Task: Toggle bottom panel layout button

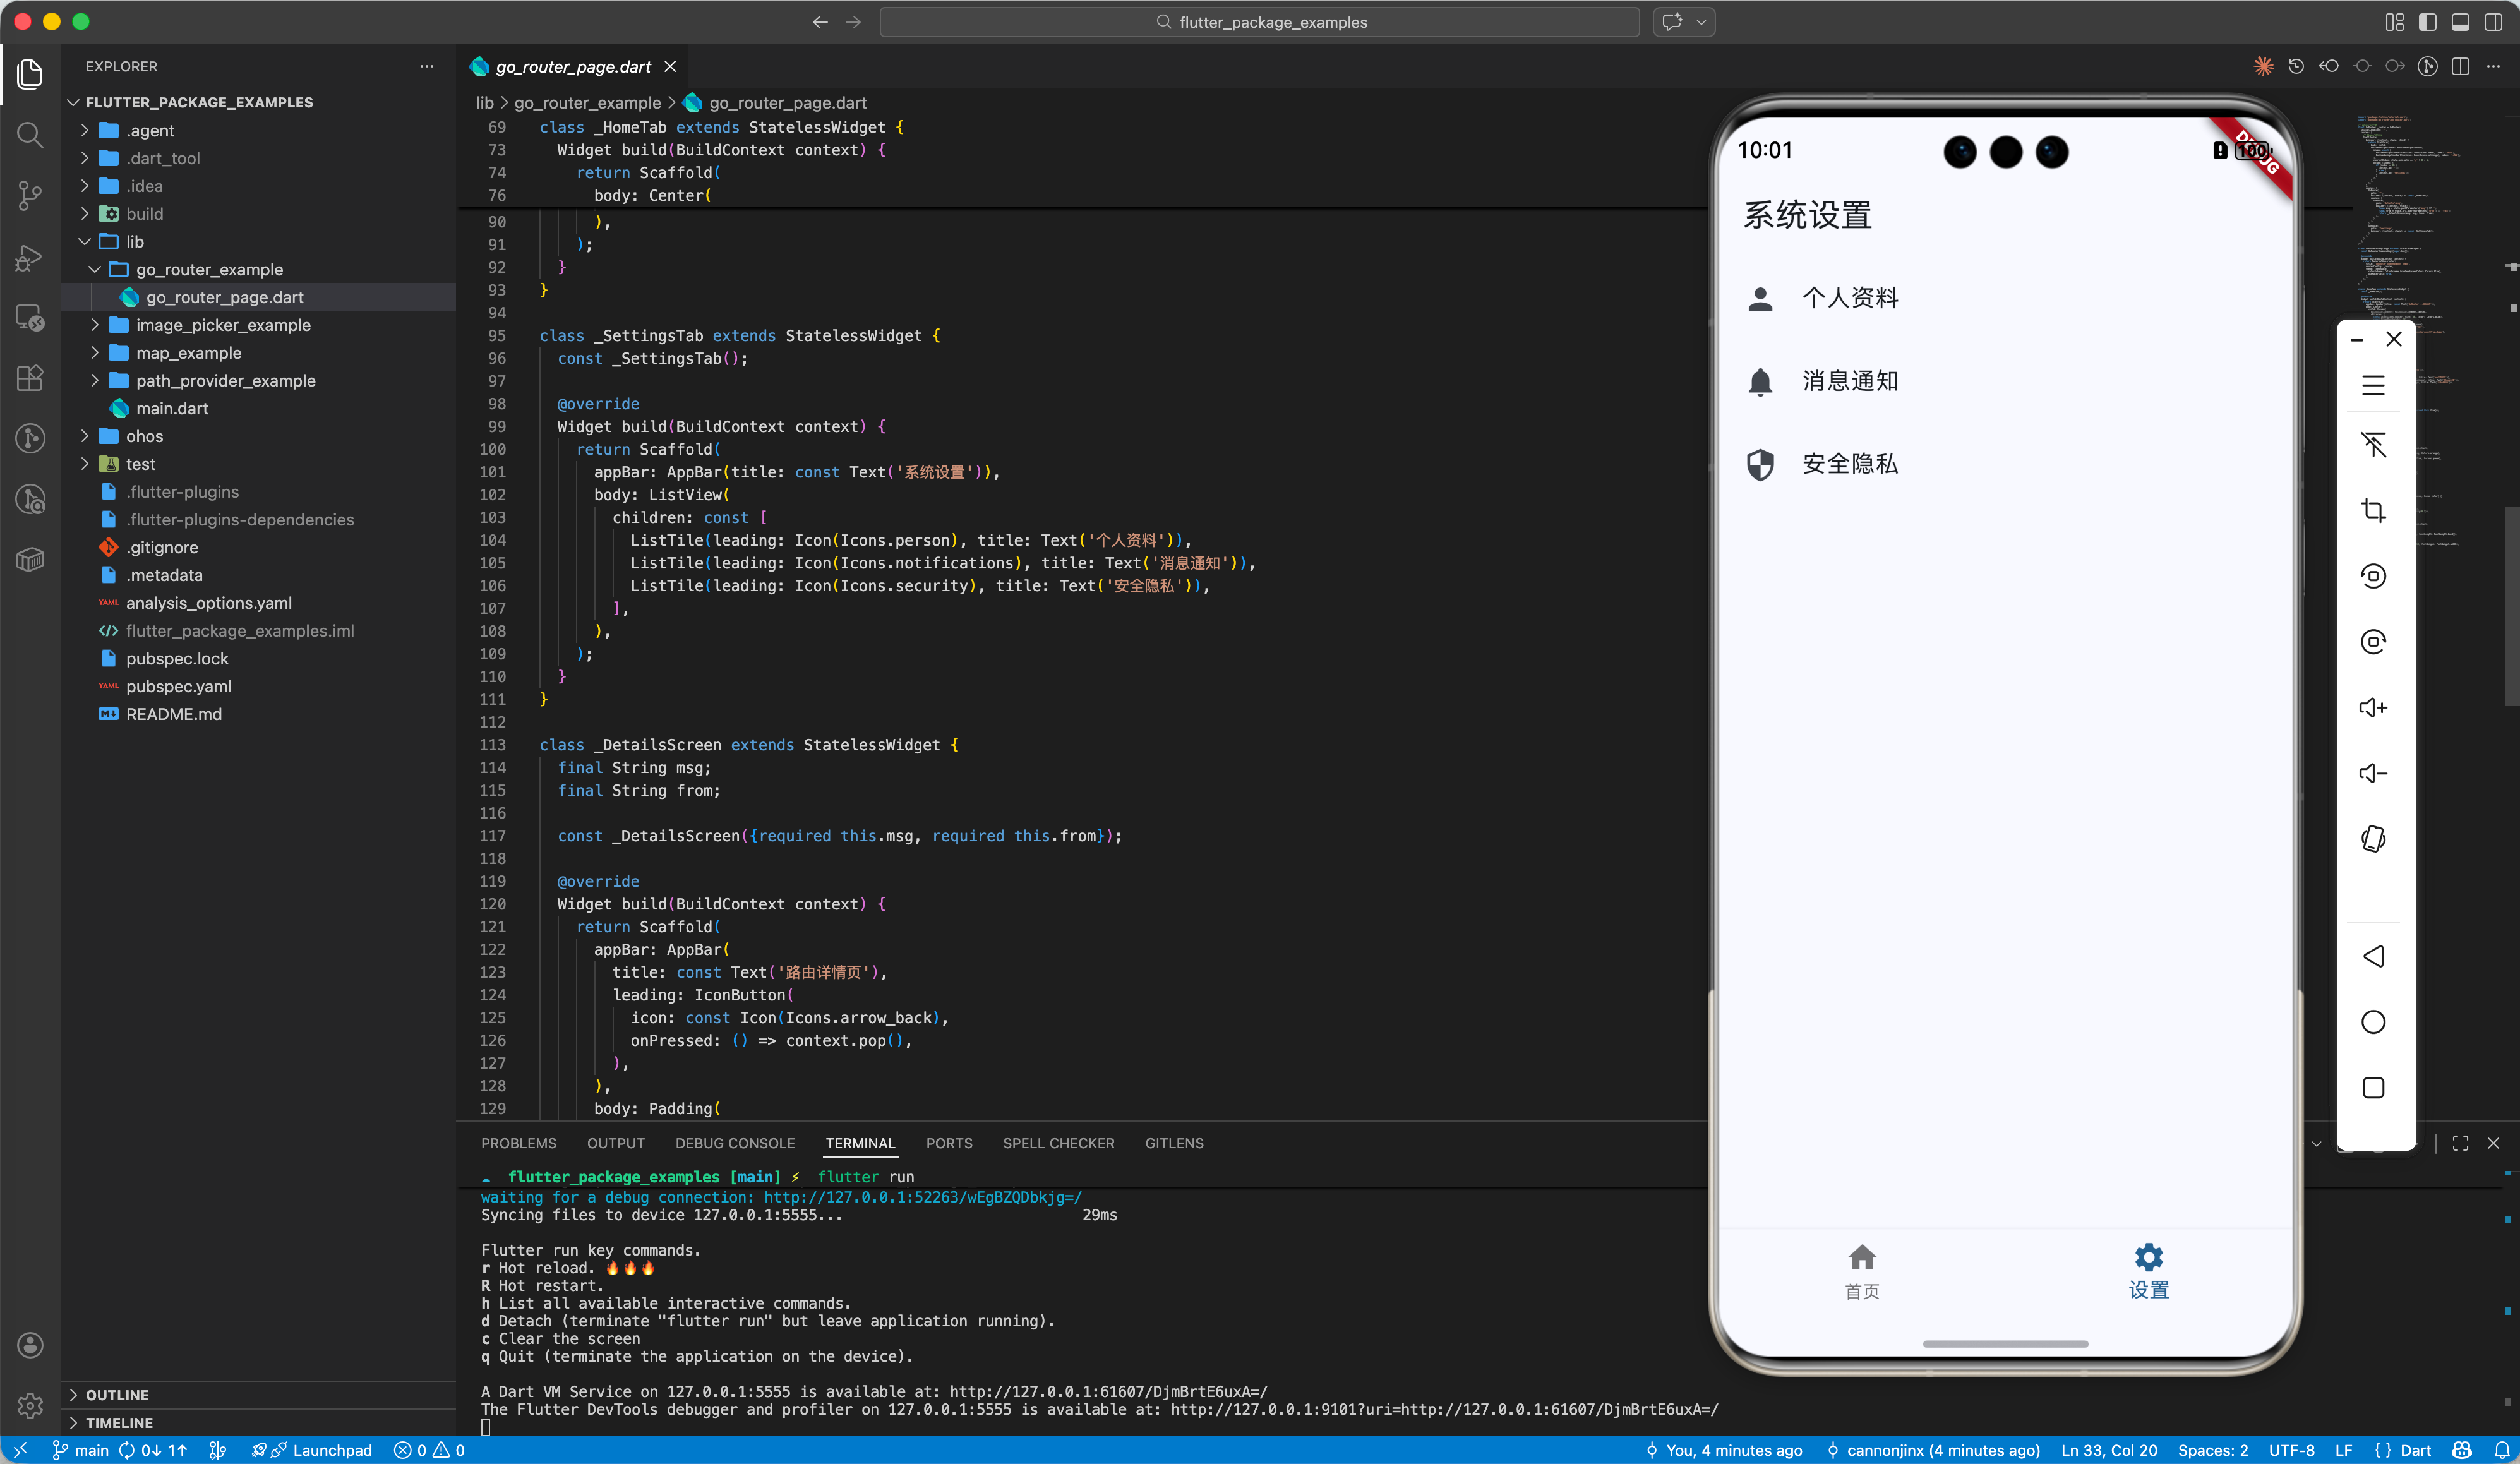Action: point(2461,21)
